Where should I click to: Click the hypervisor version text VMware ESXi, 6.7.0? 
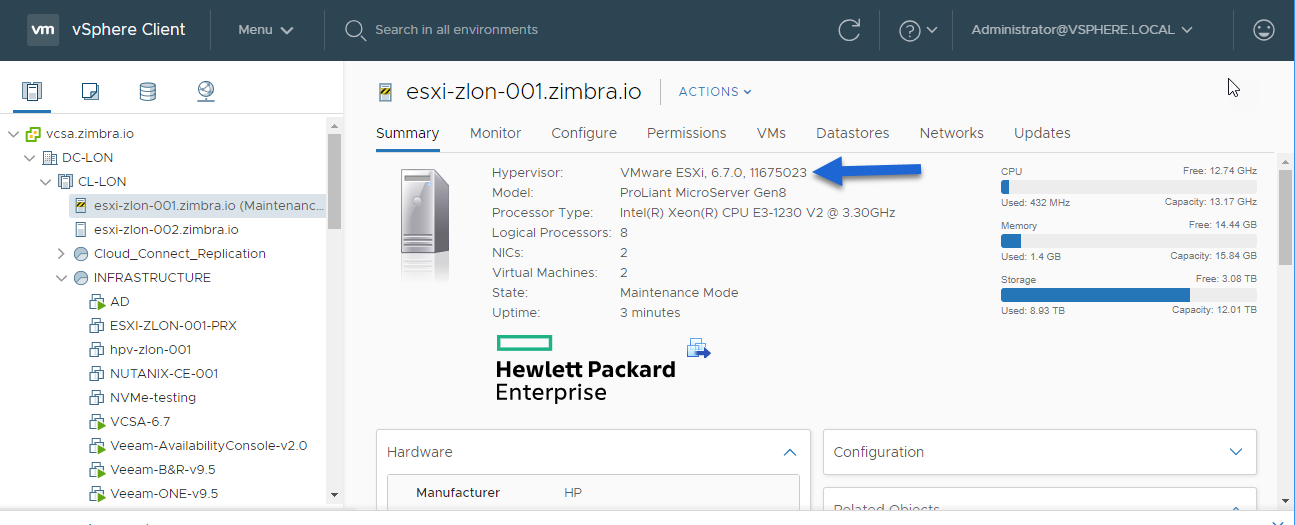tap(714, 173)
